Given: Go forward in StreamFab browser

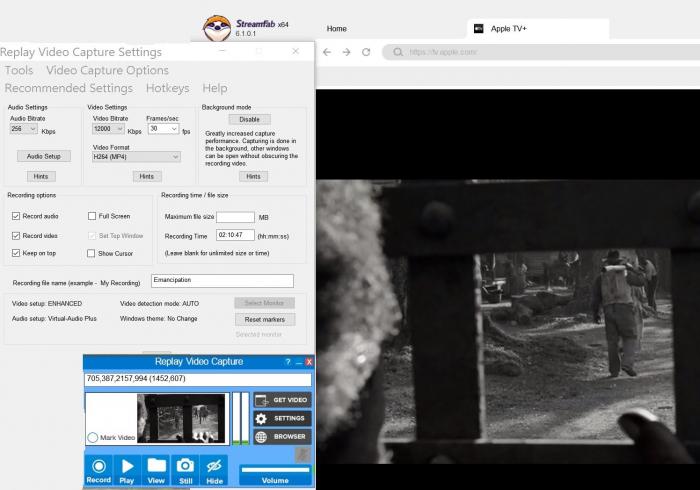Looking at the screenshot, I should point(346,52).
